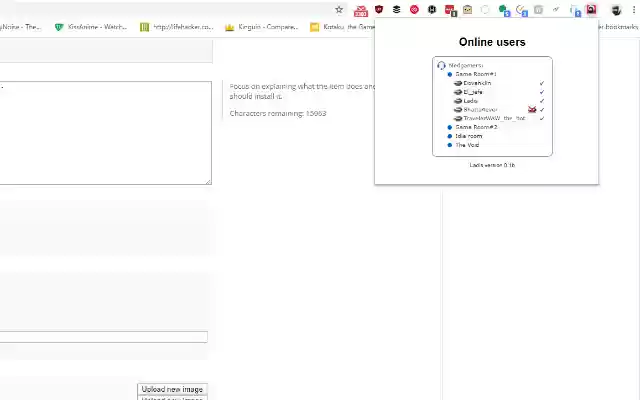Open the Chrome profile avatar
The width and height of the screenshot is (640, 400).
tap(616, 10)
